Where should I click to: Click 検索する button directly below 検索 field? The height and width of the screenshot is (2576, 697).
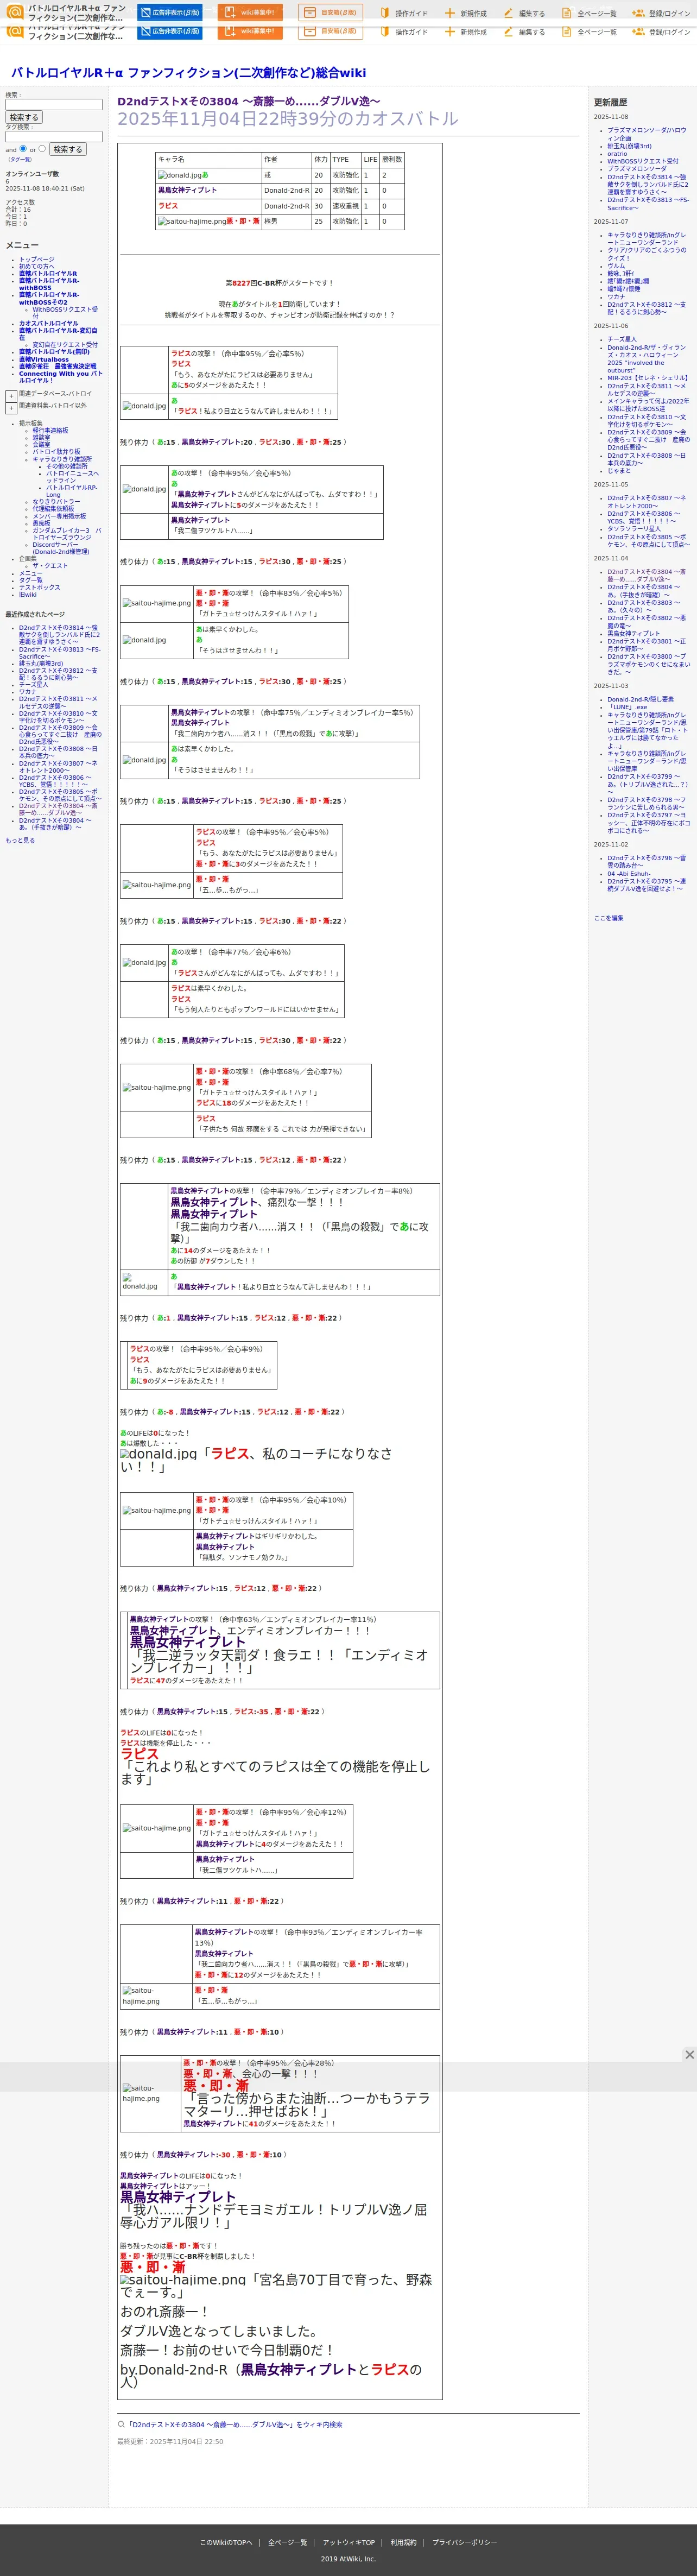(24, 117)
